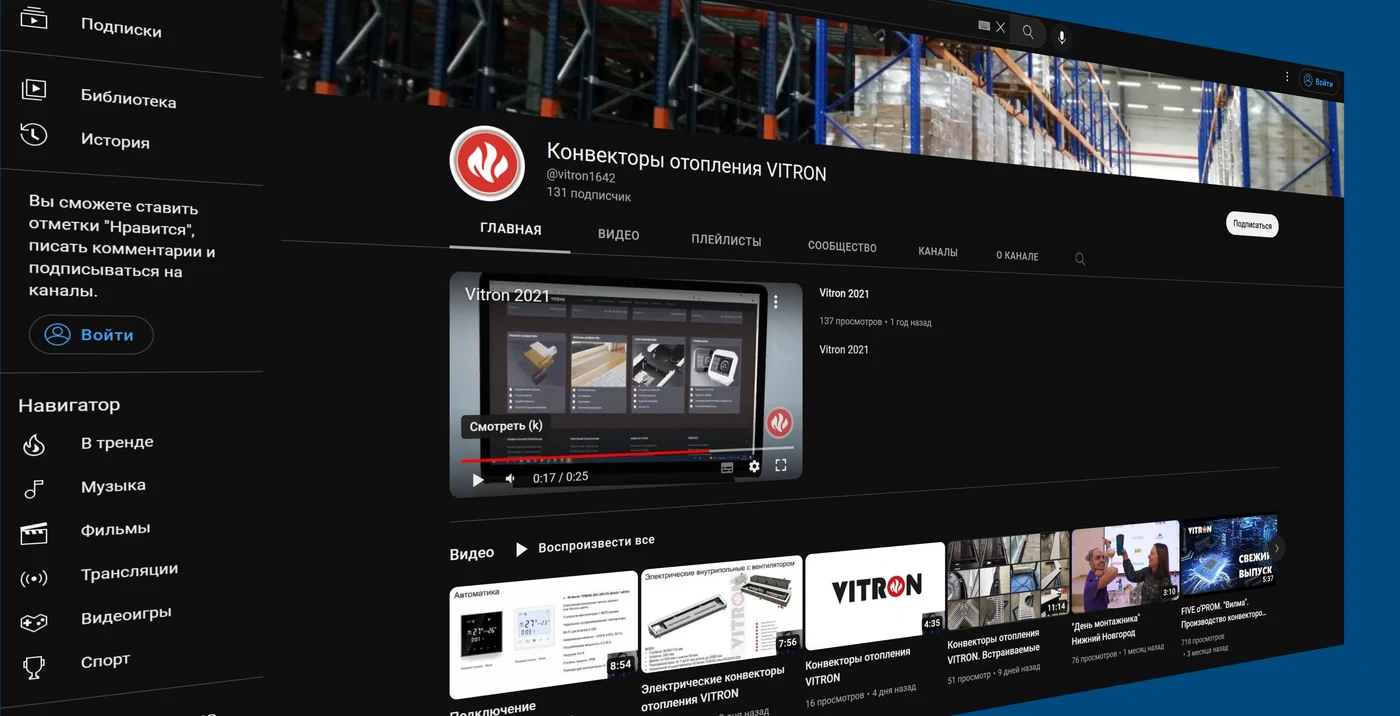This screenshot has height=716, width=1400.
Task: Click the Навигатор heading
Action: coord(69,404)
